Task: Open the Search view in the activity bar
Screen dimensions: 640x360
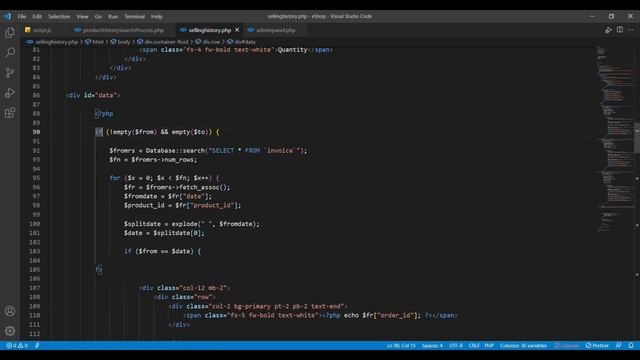Action: [x=10, y=52]
